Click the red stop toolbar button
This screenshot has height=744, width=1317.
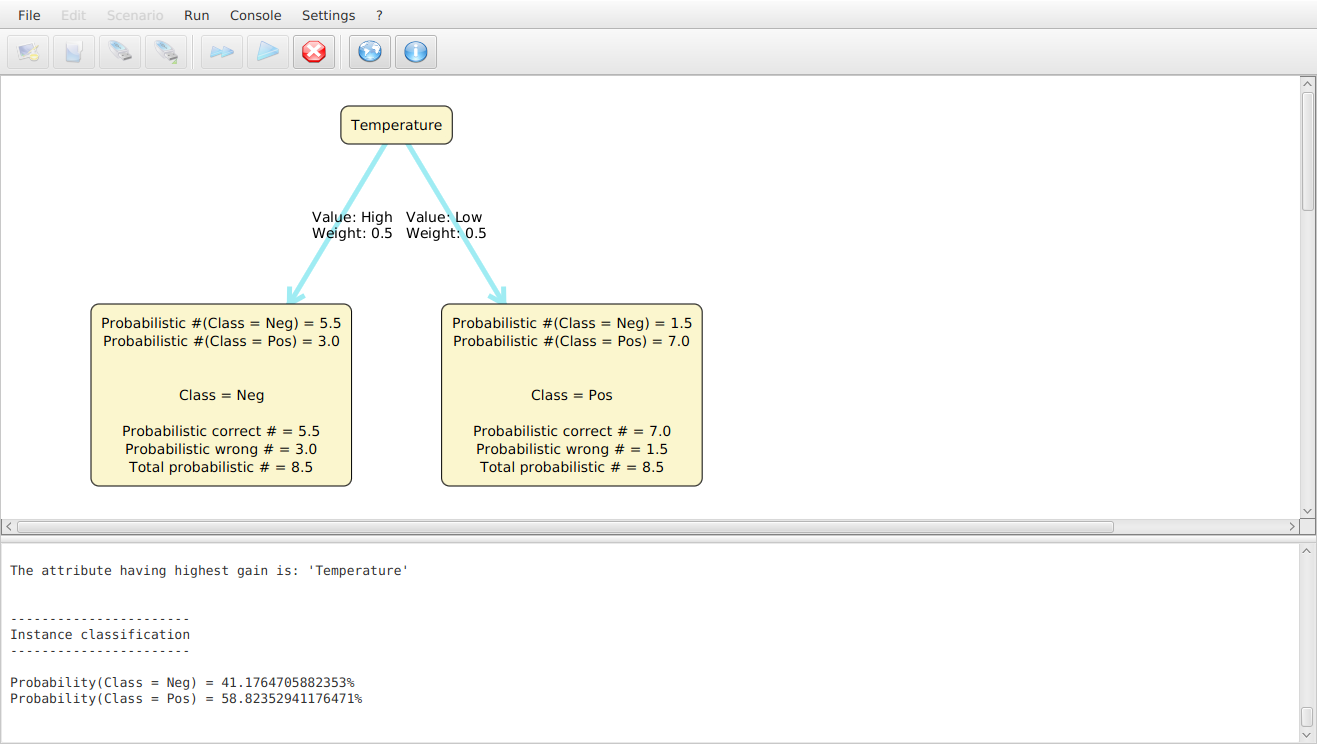click(x=314, y=52)
